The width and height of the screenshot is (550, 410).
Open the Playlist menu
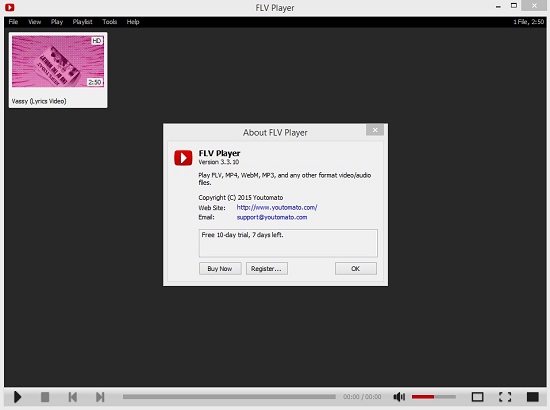point(82,22)
